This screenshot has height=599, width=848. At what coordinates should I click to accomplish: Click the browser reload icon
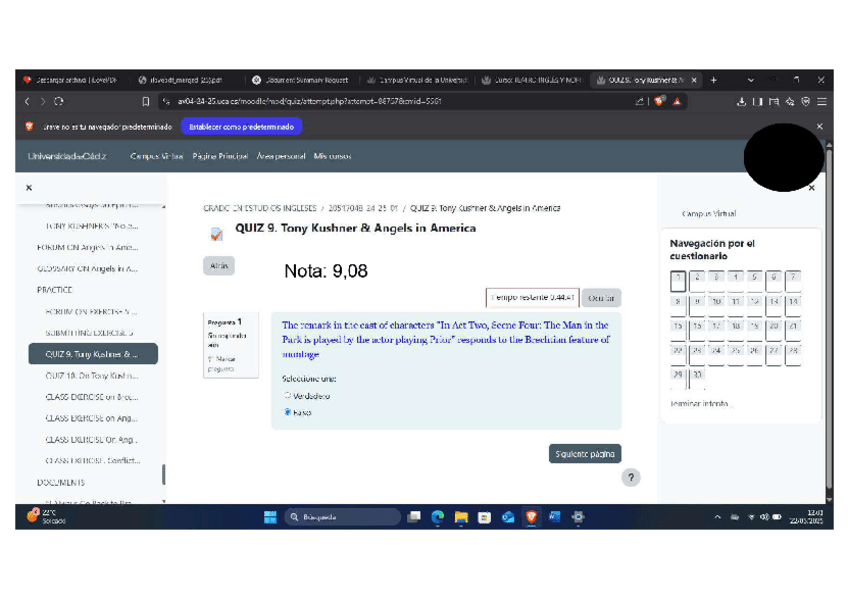59,101
